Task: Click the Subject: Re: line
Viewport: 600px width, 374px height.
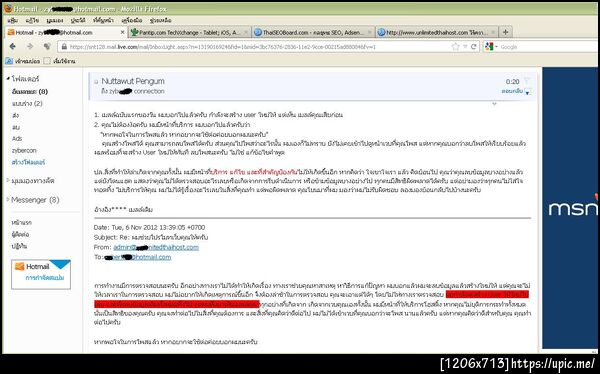Action: 151,237
